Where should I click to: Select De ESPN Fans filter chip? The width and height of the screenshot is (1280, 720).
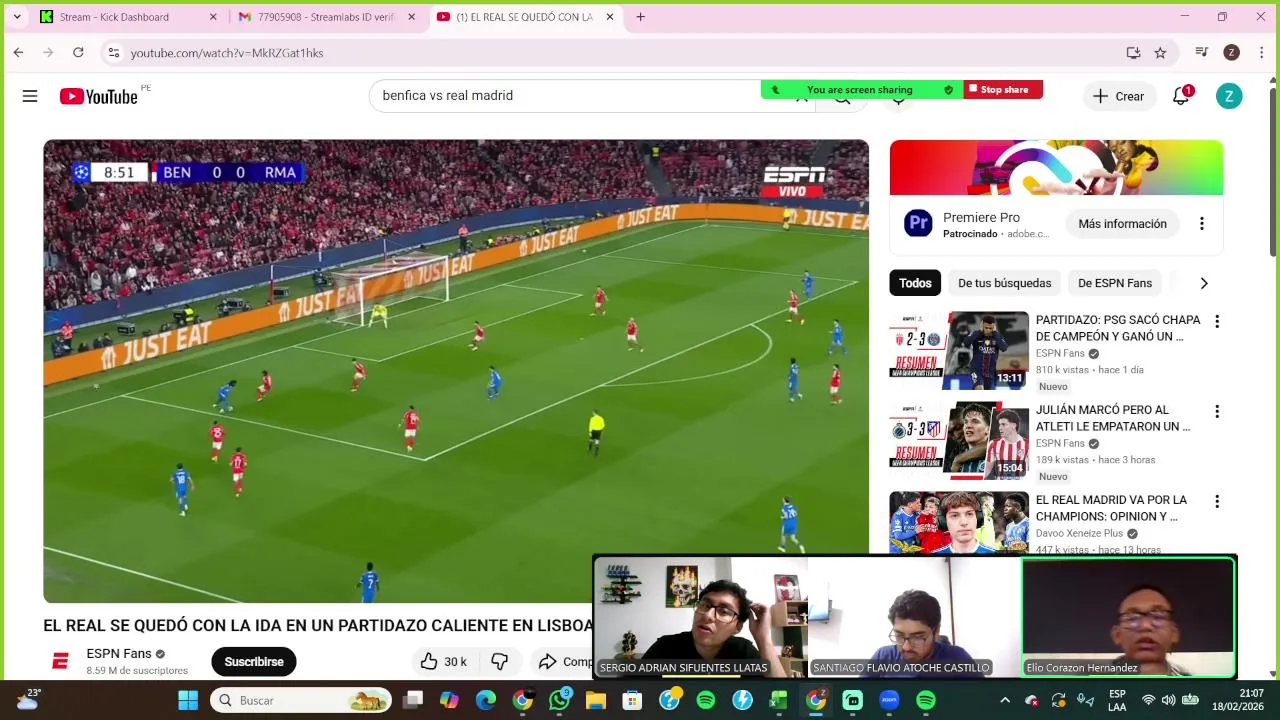[1115, 283]
